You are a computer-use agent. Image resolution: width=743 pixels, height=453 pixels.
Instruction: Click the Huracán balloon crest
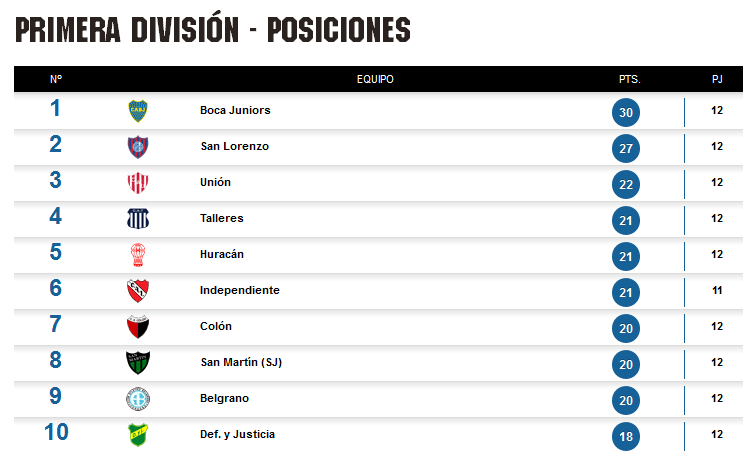(138, 254)
